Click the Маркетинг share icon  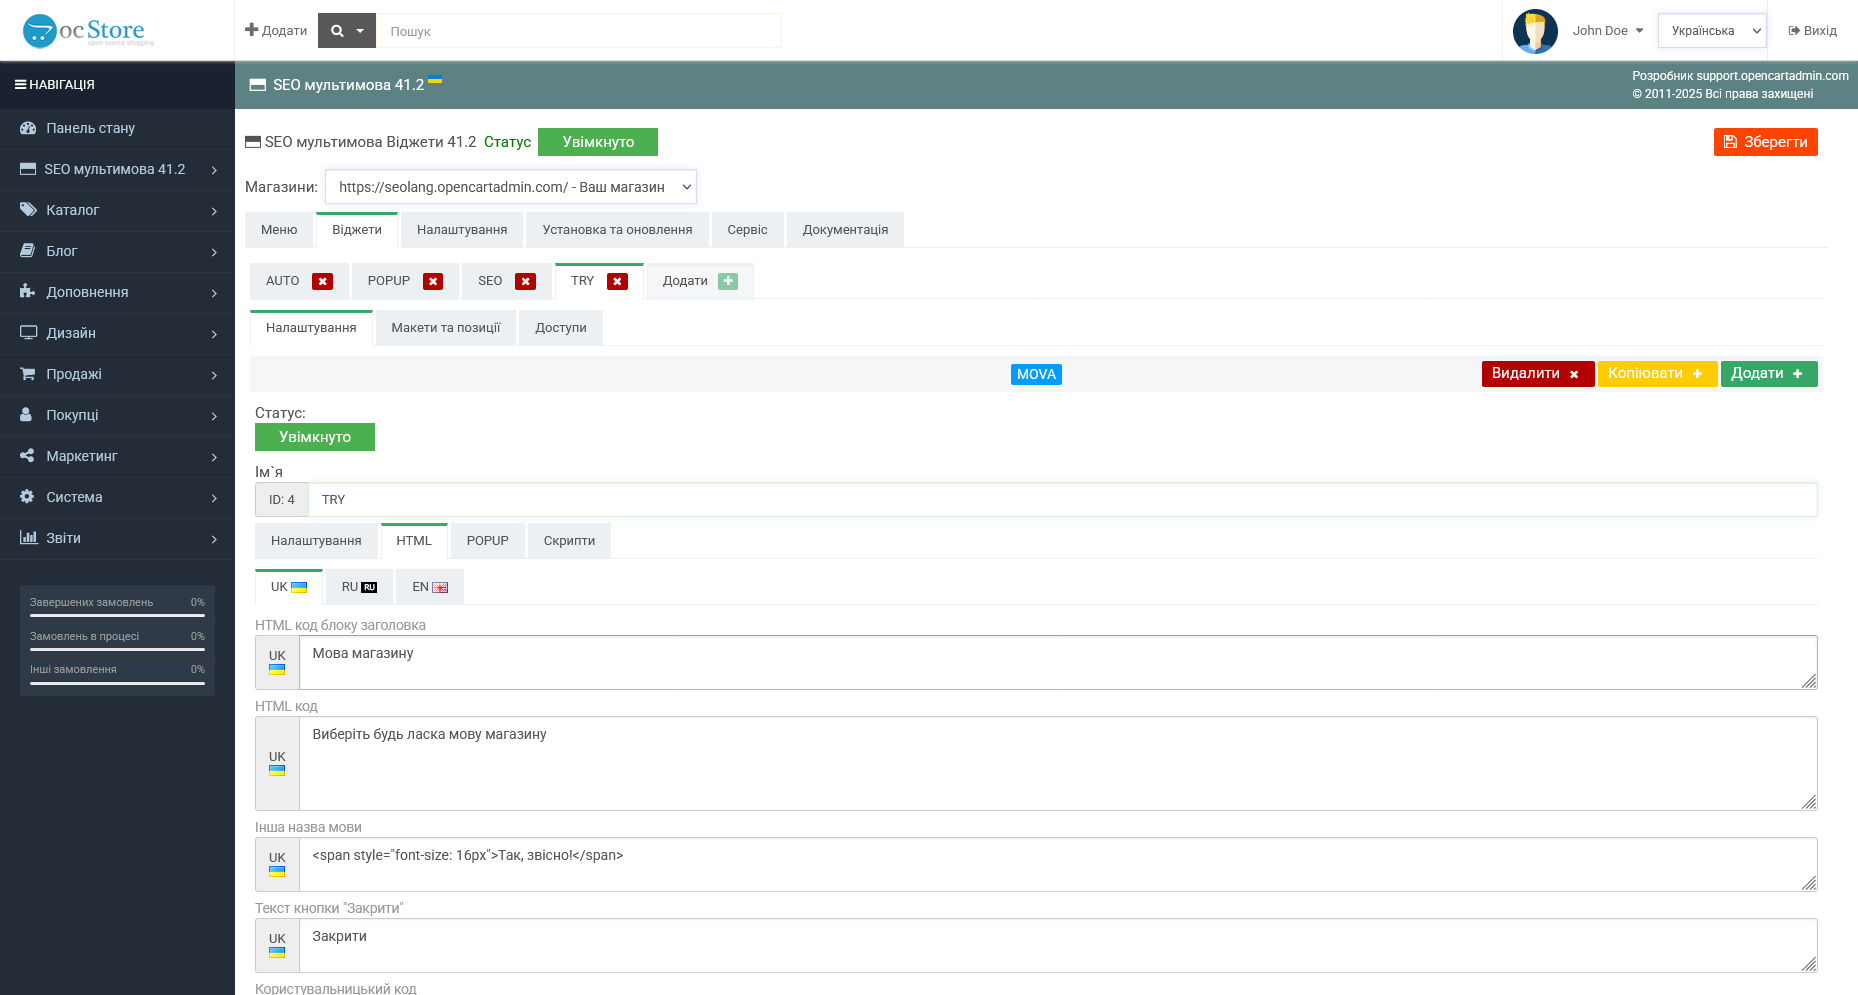click(x=27, y=456)
